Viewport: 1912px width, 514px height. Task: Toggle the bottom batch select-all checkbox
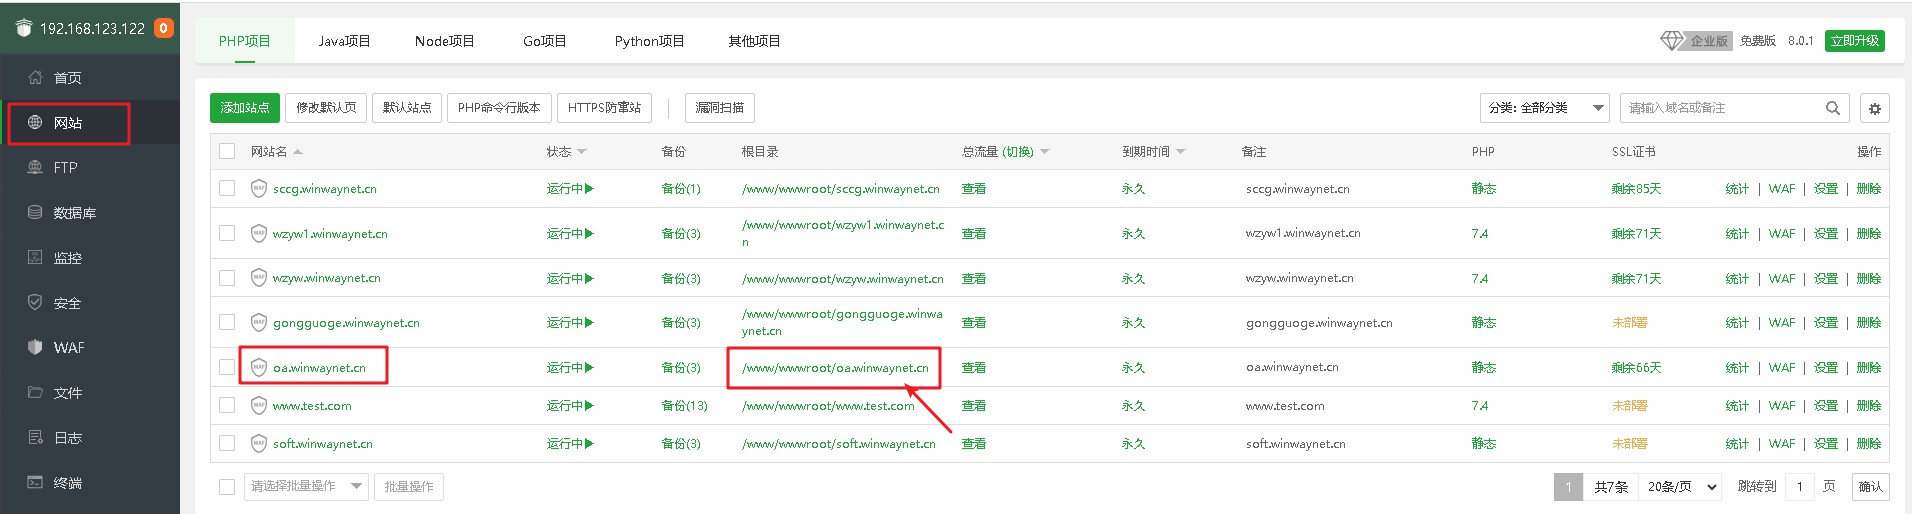(227, 486)
